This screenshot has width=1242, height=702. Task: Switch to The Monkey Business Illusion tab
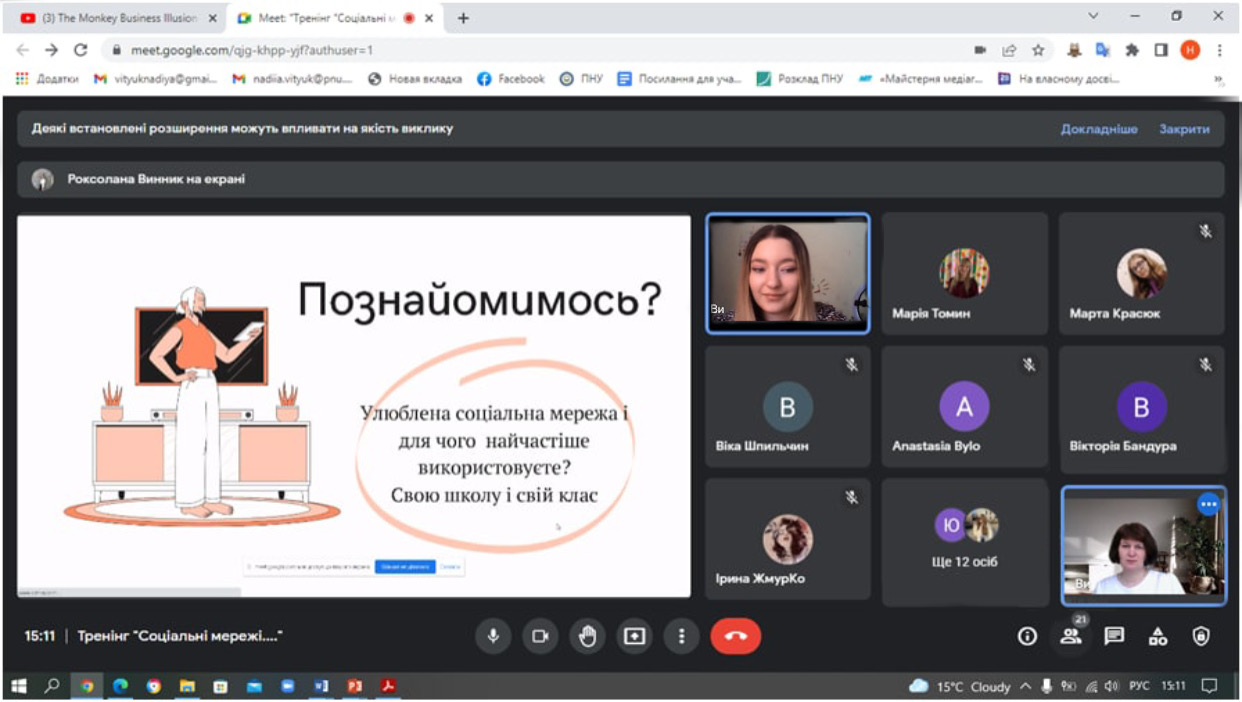pos(118,18)
